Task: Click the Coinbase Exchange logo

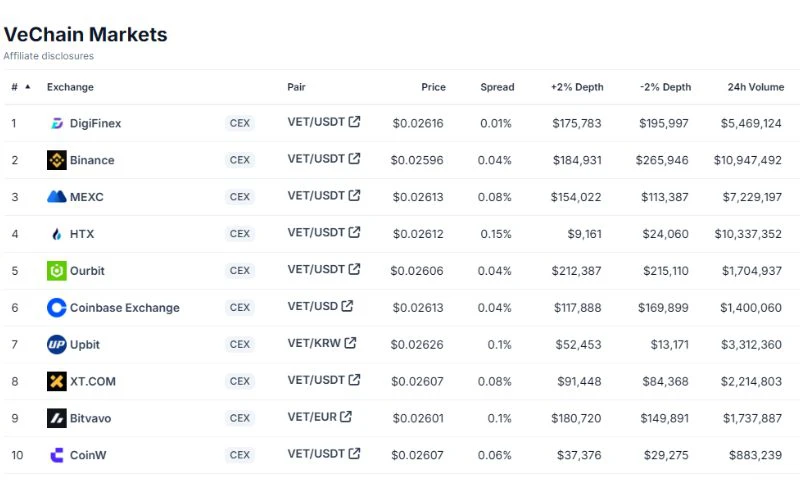Action: pyautogui.click(x=57, y=307)
